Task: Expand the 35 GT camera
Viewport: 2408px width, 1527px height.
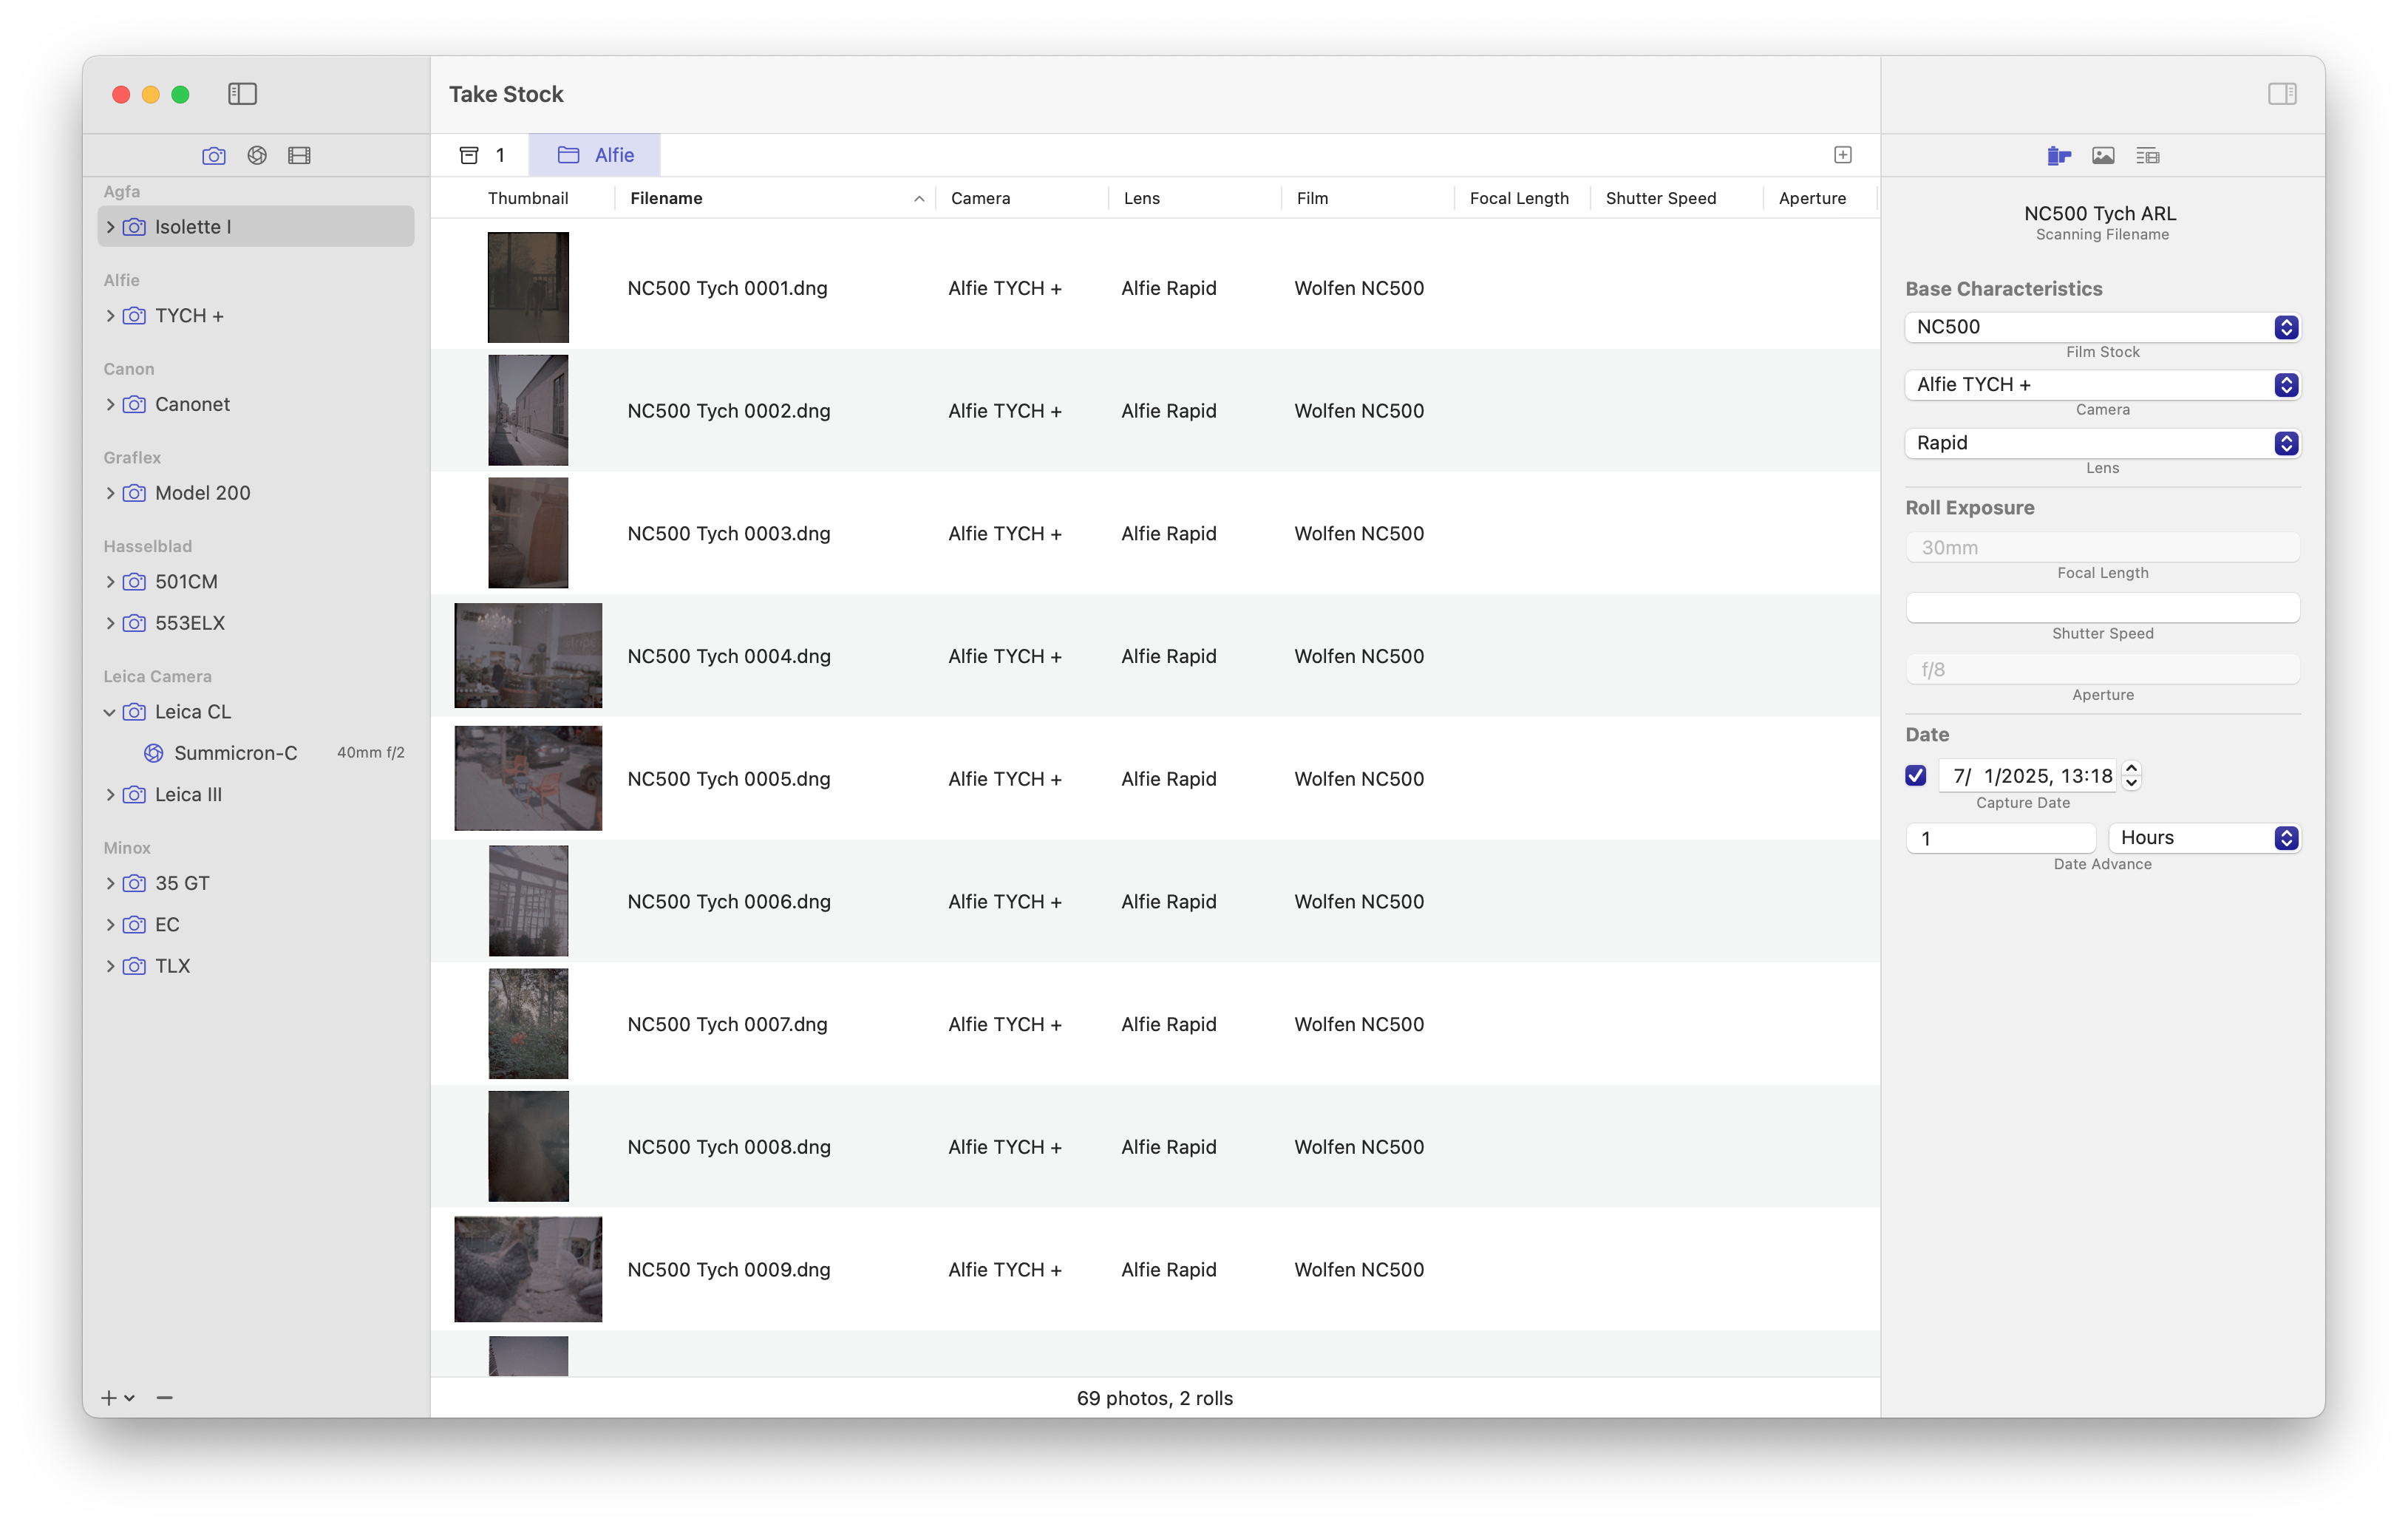Action: 110,883
